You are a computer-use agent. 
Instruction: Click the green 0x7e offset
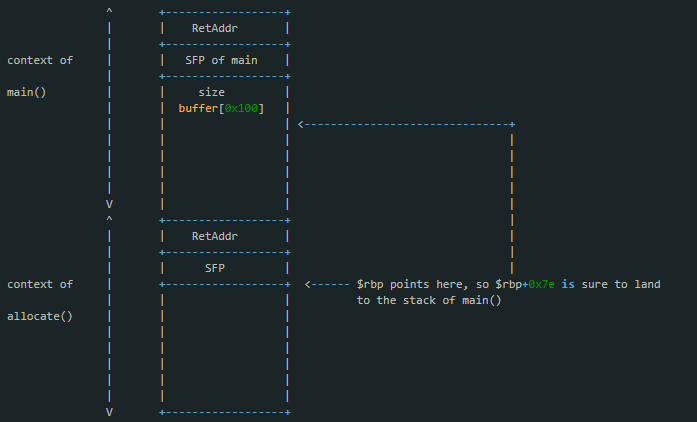click(540, 284)
